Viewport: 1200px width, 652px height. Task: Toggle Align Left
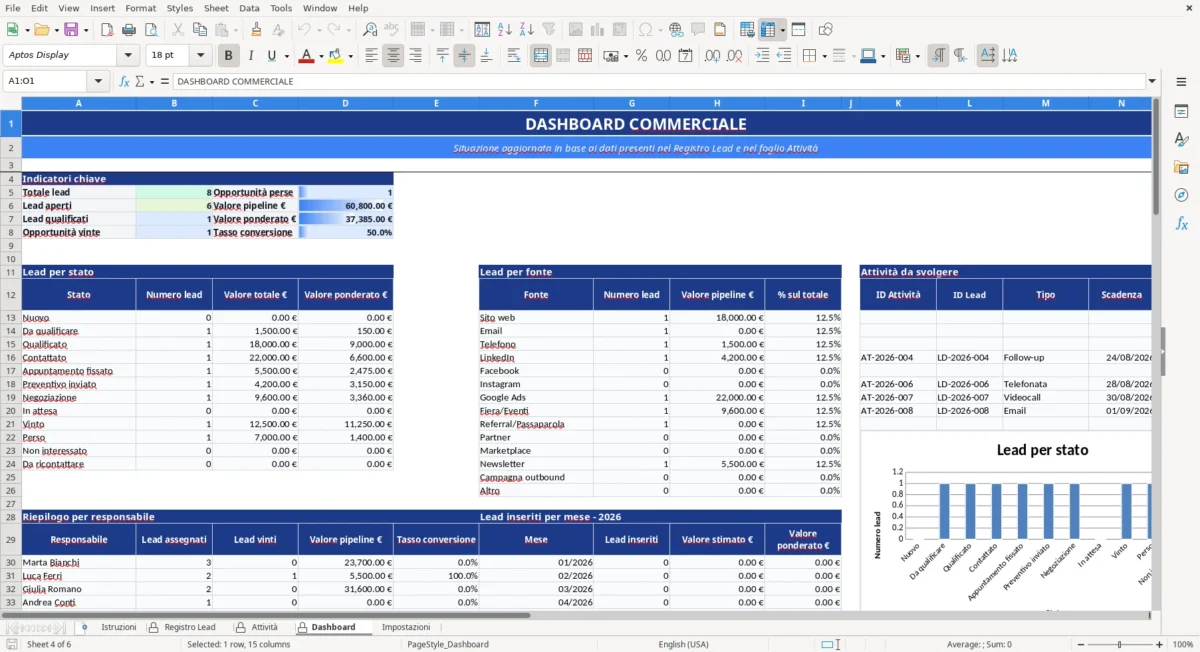371,56
